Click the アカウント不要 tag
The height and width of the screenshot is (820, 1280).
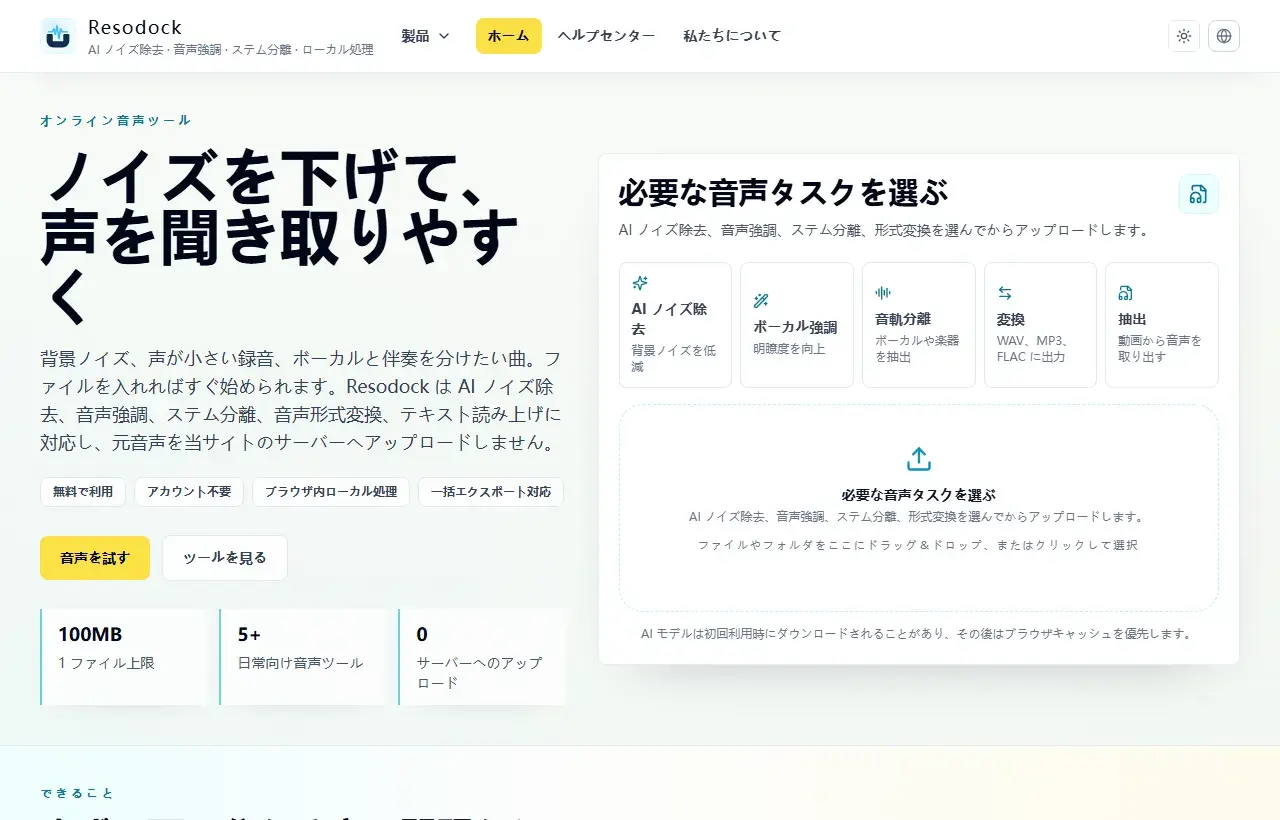click(189, 492)
